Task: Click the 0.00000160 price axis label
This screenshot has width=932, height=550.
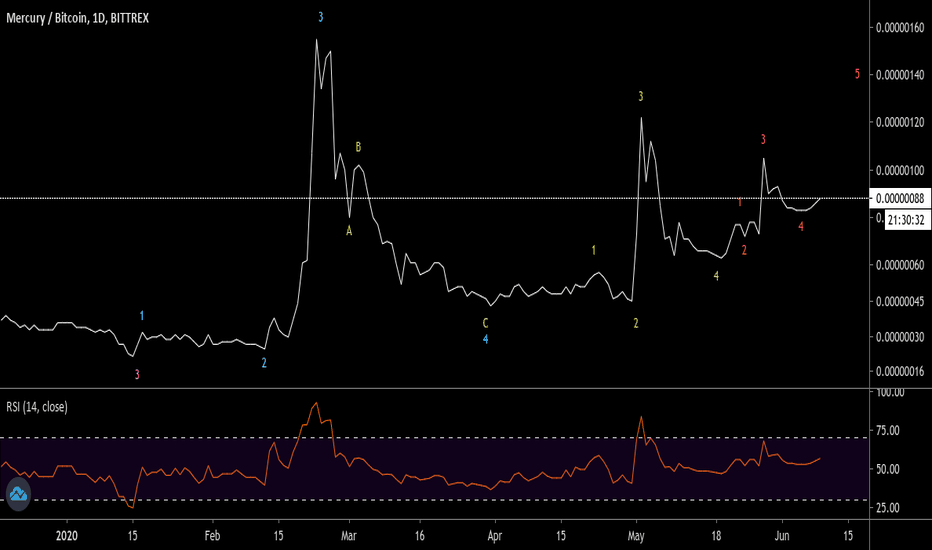Action: click(x=900, y=28)
